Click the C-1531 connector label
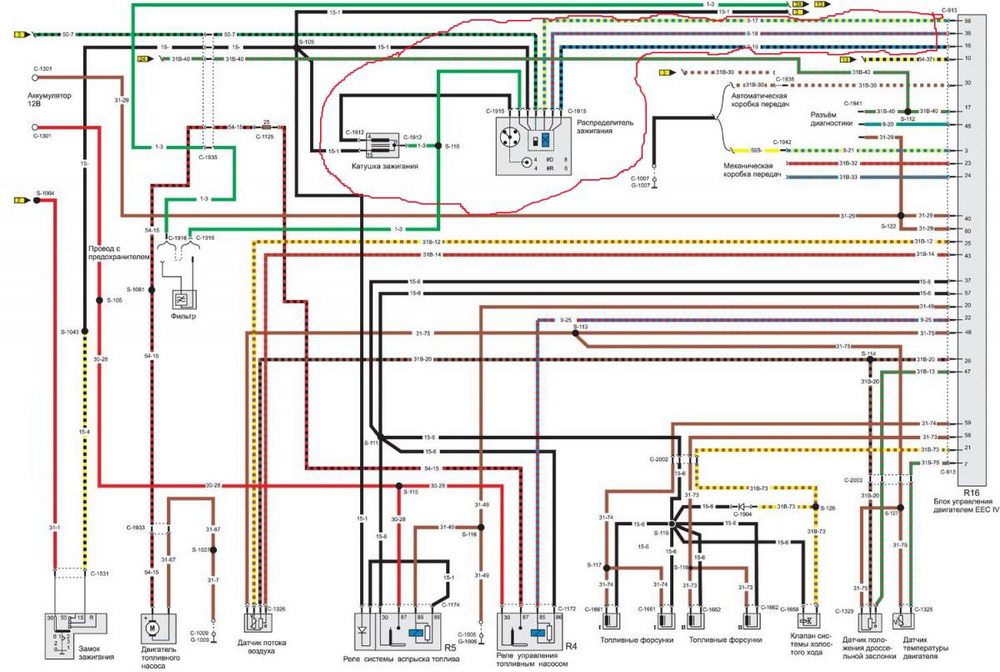 tap(99, 574)
